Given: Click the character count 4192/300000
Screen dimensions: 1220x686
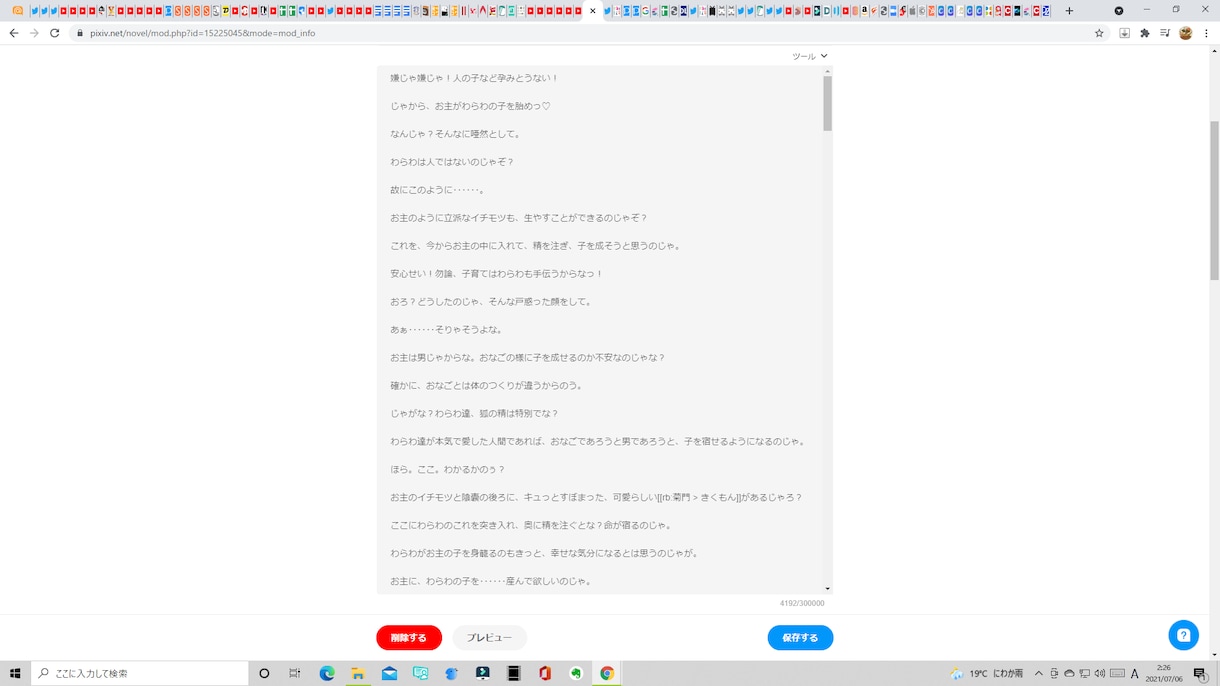Looking at the screenshot, I should 802,604.
